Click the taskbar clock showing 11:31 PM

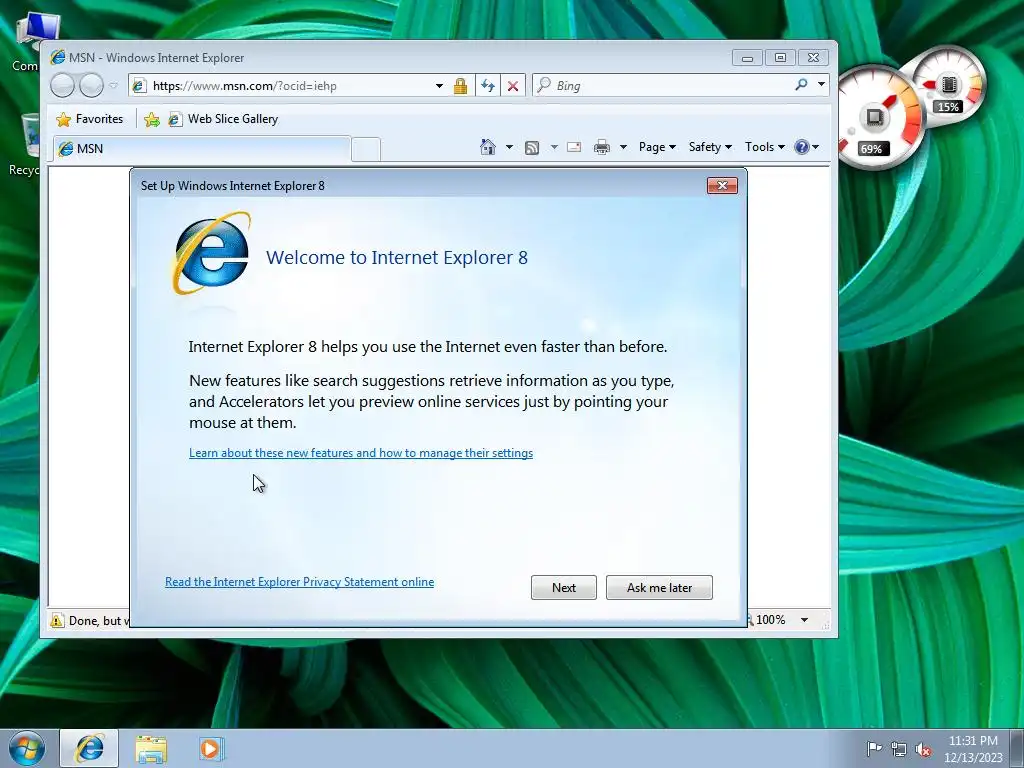pos(972,749)
